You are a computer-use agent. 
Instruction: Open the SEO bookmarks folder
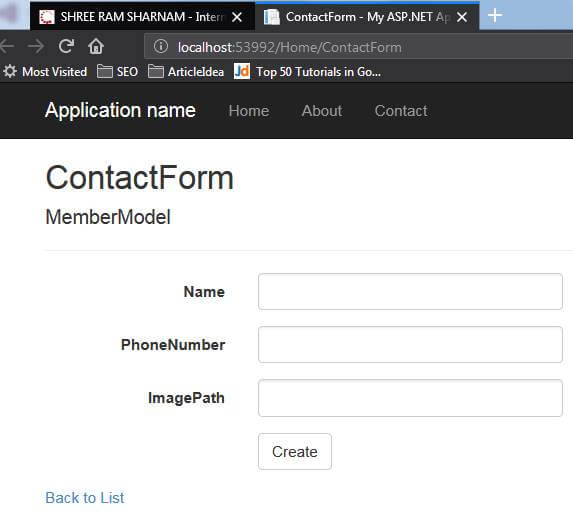coord(117,72)
